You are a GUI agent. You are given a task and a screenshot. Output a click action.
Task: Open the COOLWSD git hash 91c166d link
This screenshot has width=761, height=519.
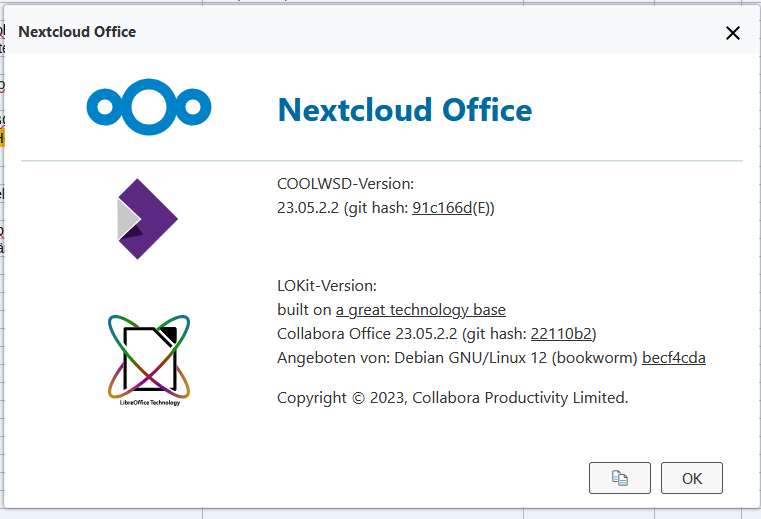click(x=442, y=208)
